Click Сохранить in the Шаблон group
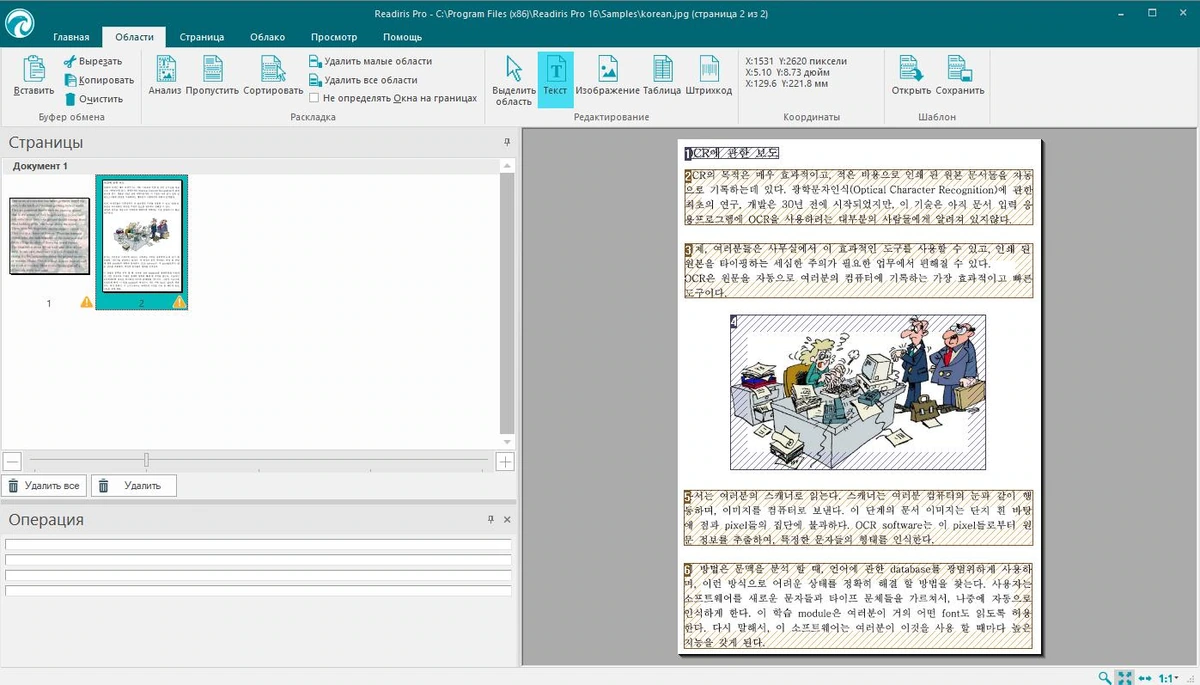Screen dimensions: 1200x685 pos(960,76)
